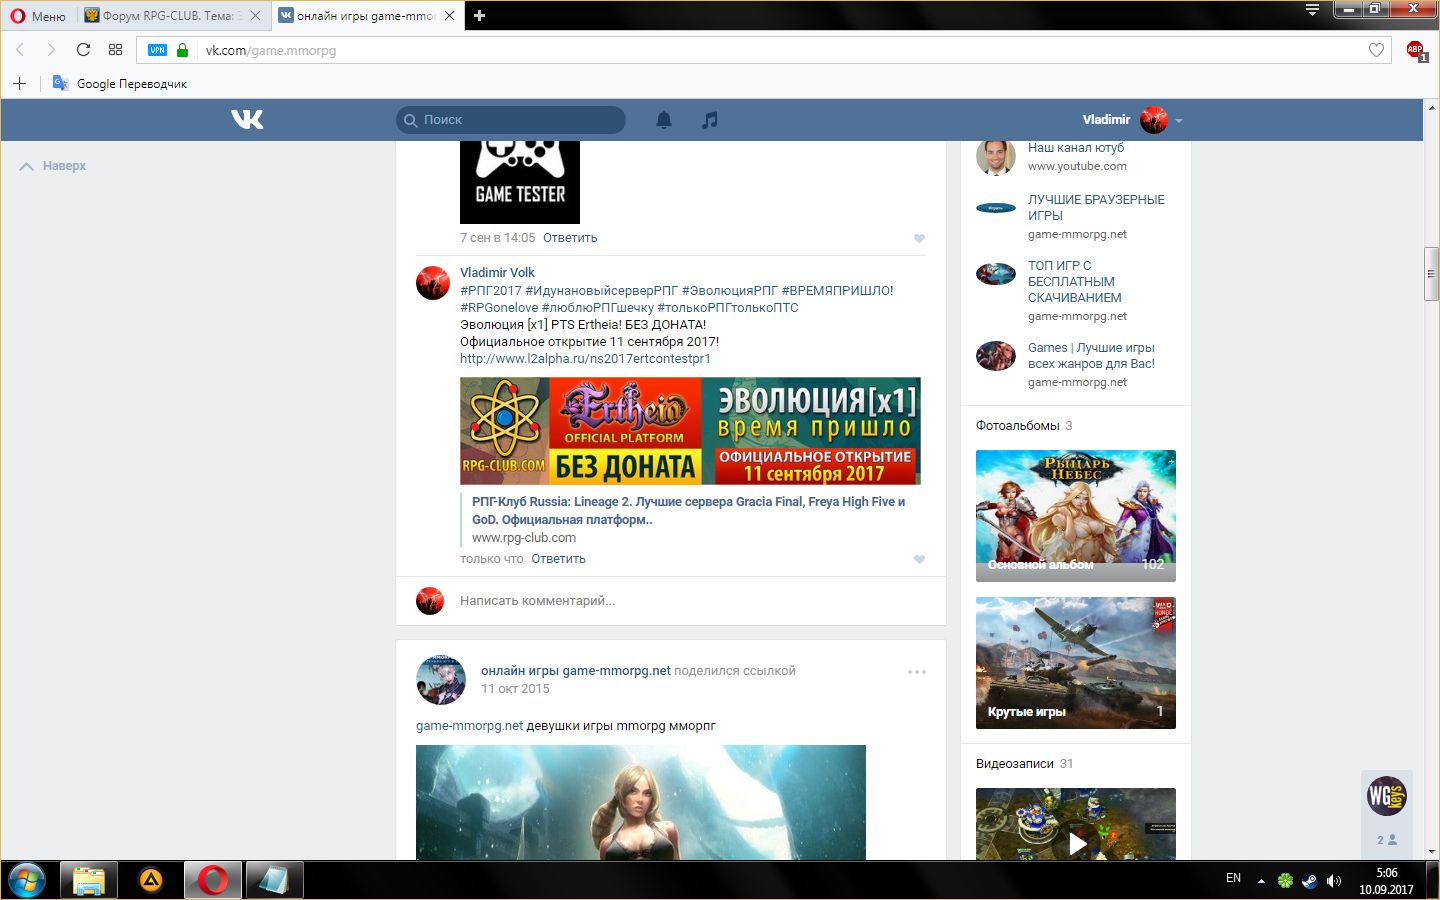Screen dimensions: 1440x900
Task: Open Эволюция x1 banner image
Action: 690,431
